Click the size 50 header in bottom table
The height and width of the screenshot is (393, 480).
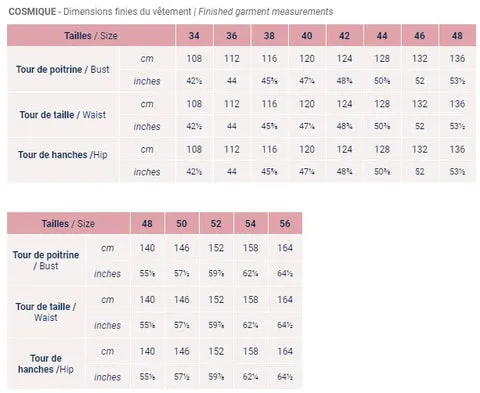(181, 223)
